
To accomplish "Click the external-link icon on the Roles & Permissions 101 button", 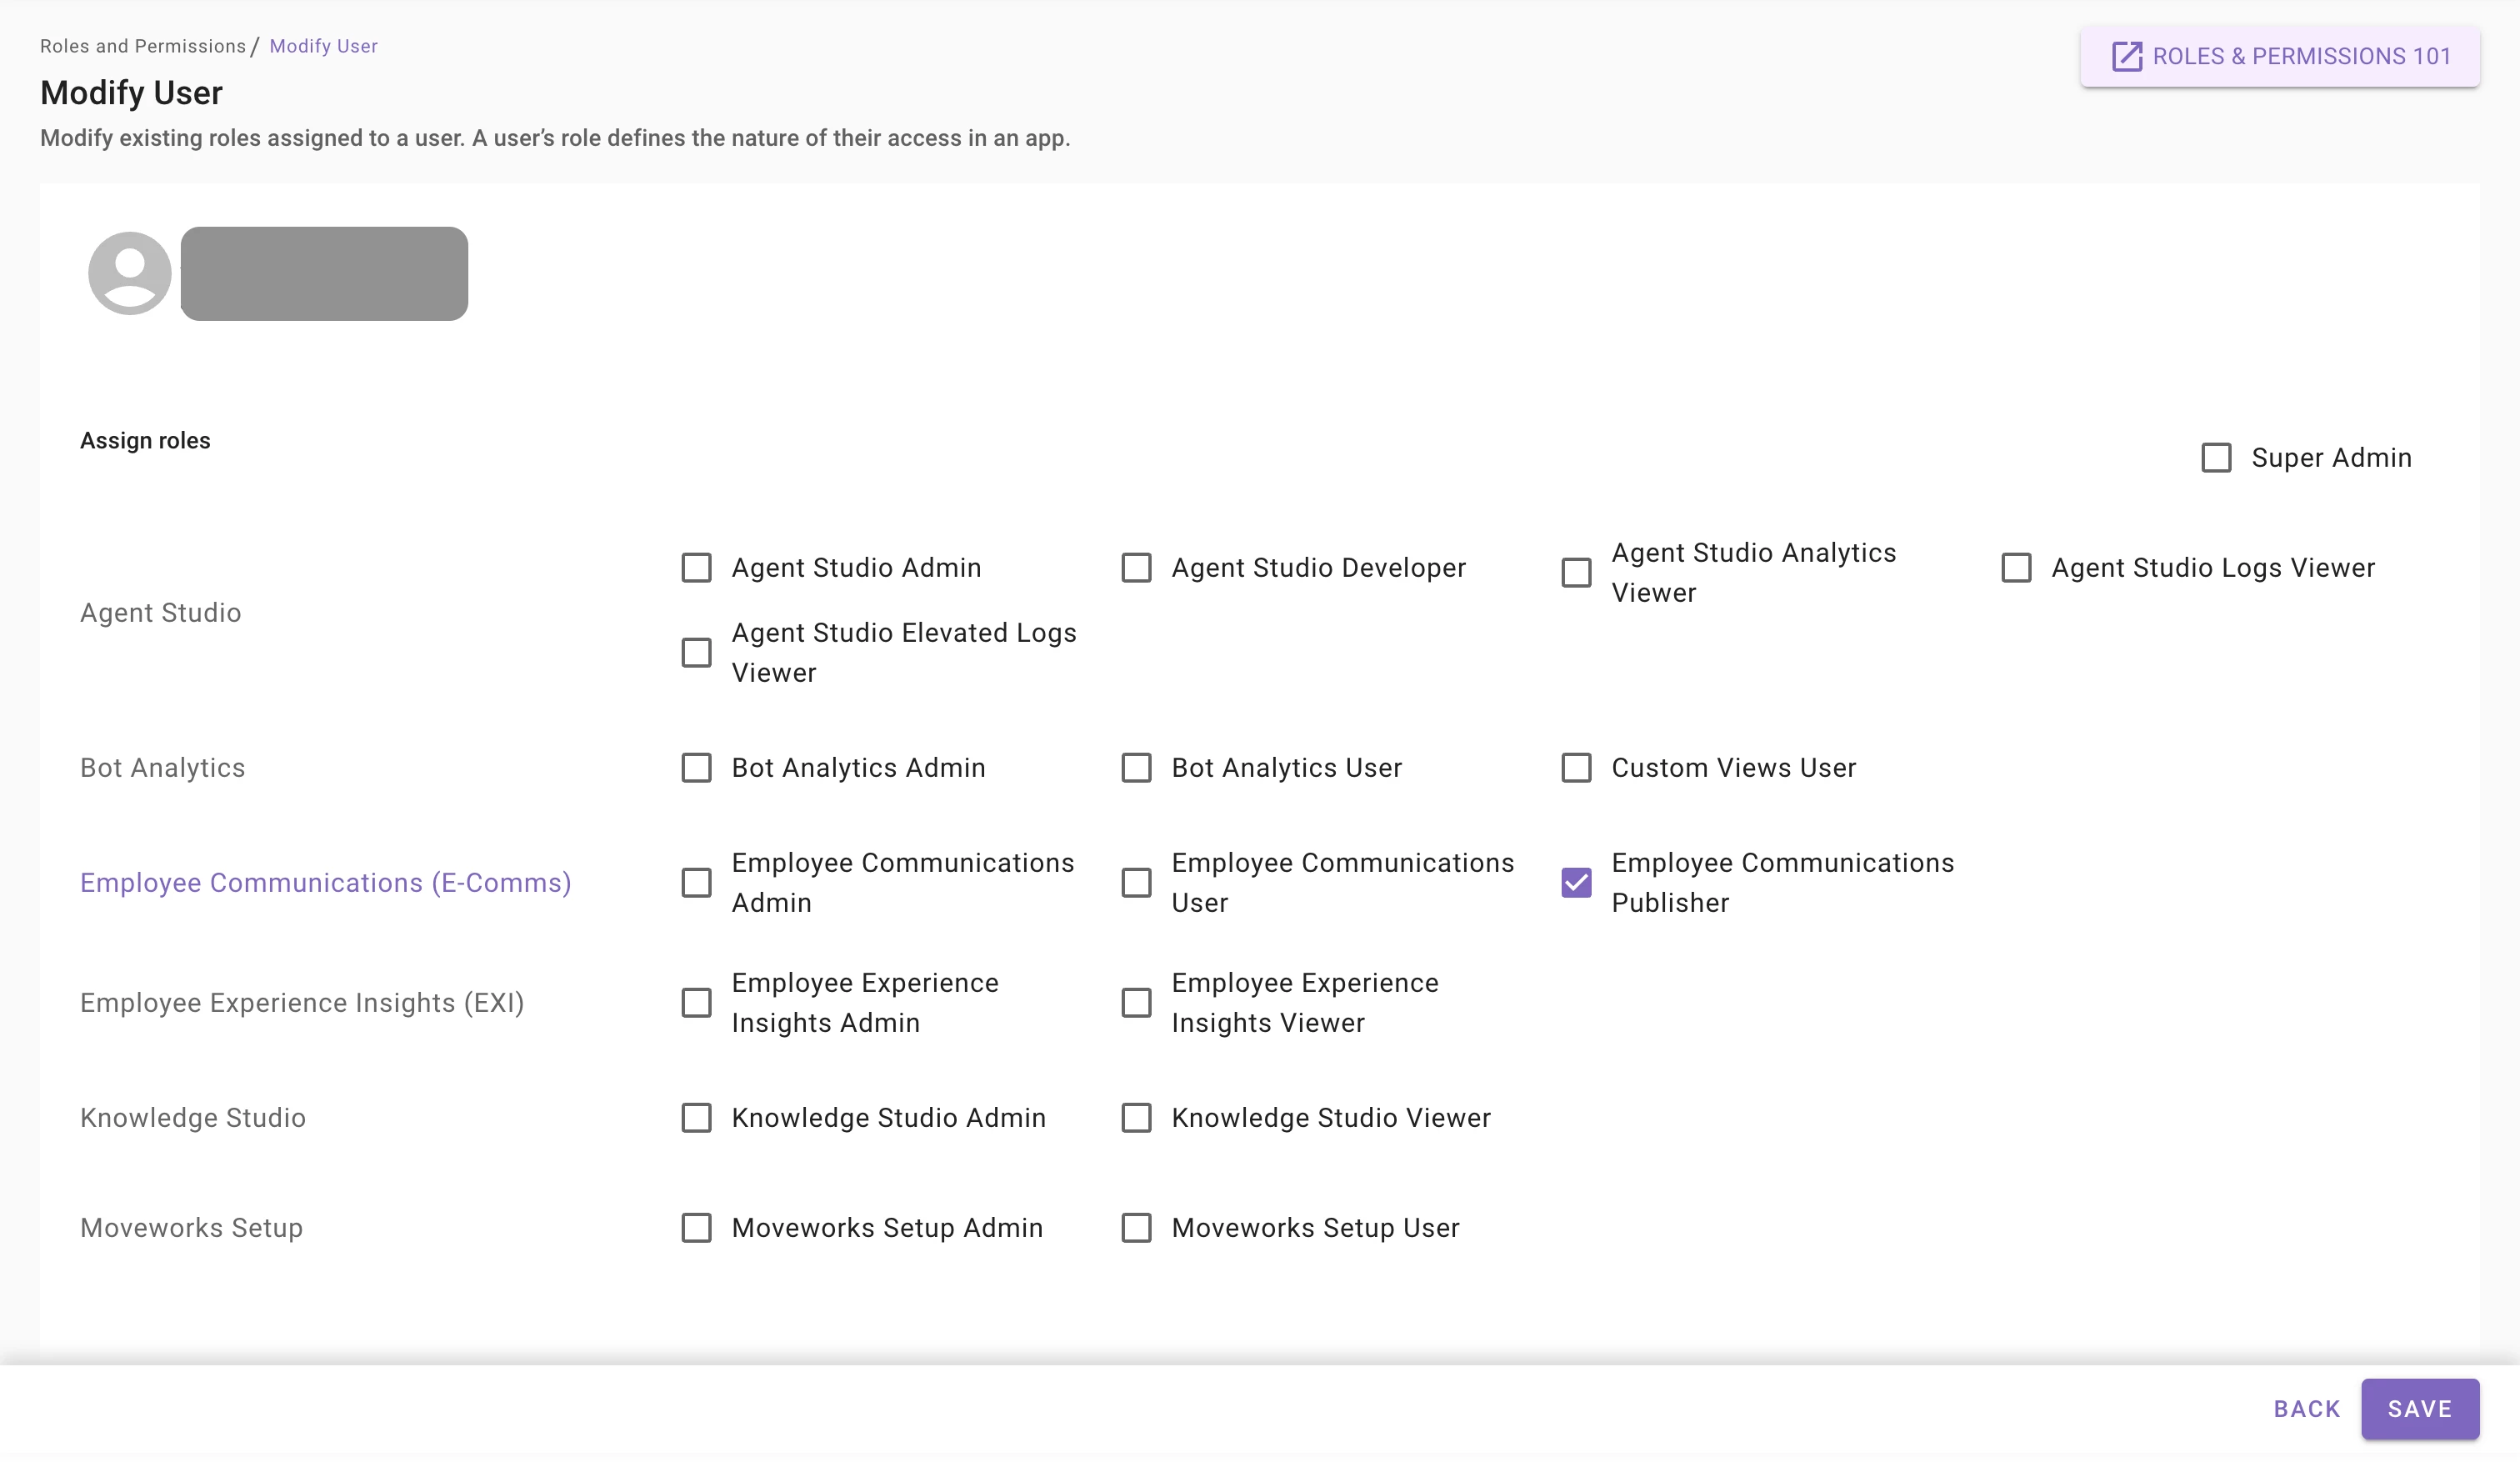I will pyautogui.click(x=2126, y=56).
